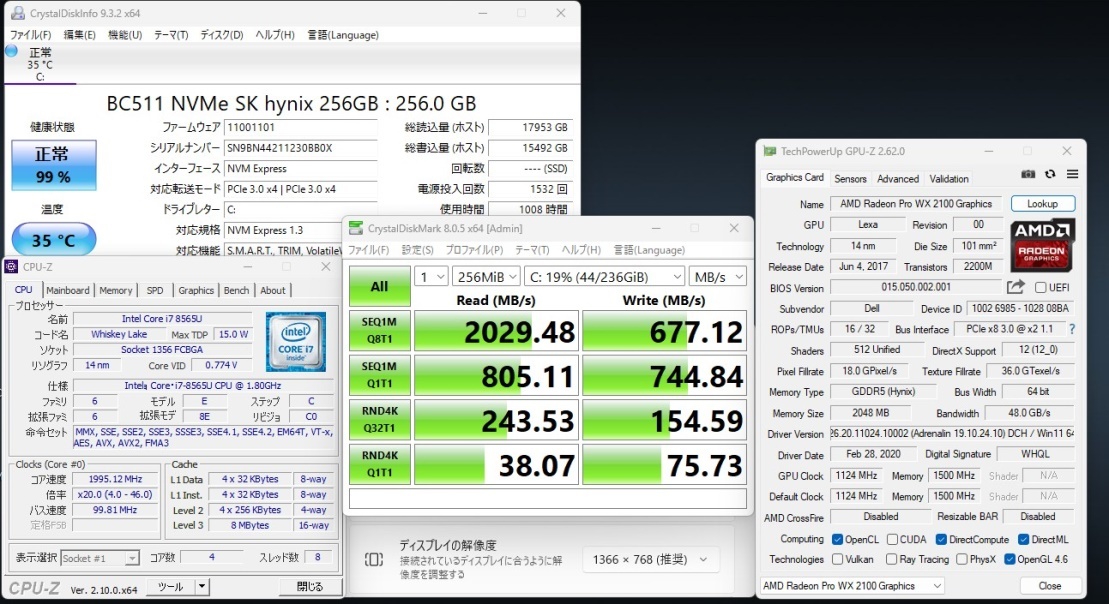Click the GPU-Z screenshot camera icon

pos(1028,174)
